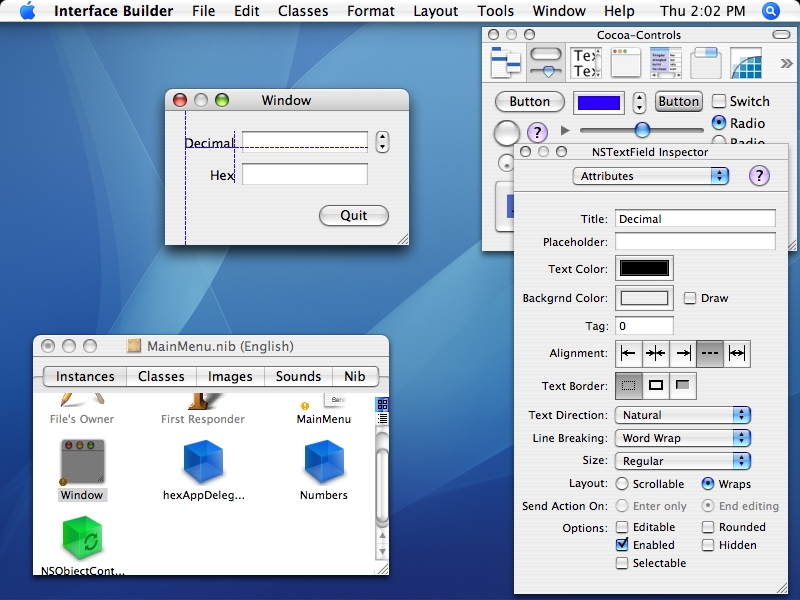Click the purple help button in the Controls palette
This screenshot has height=600, width=800.
[537, 132]
